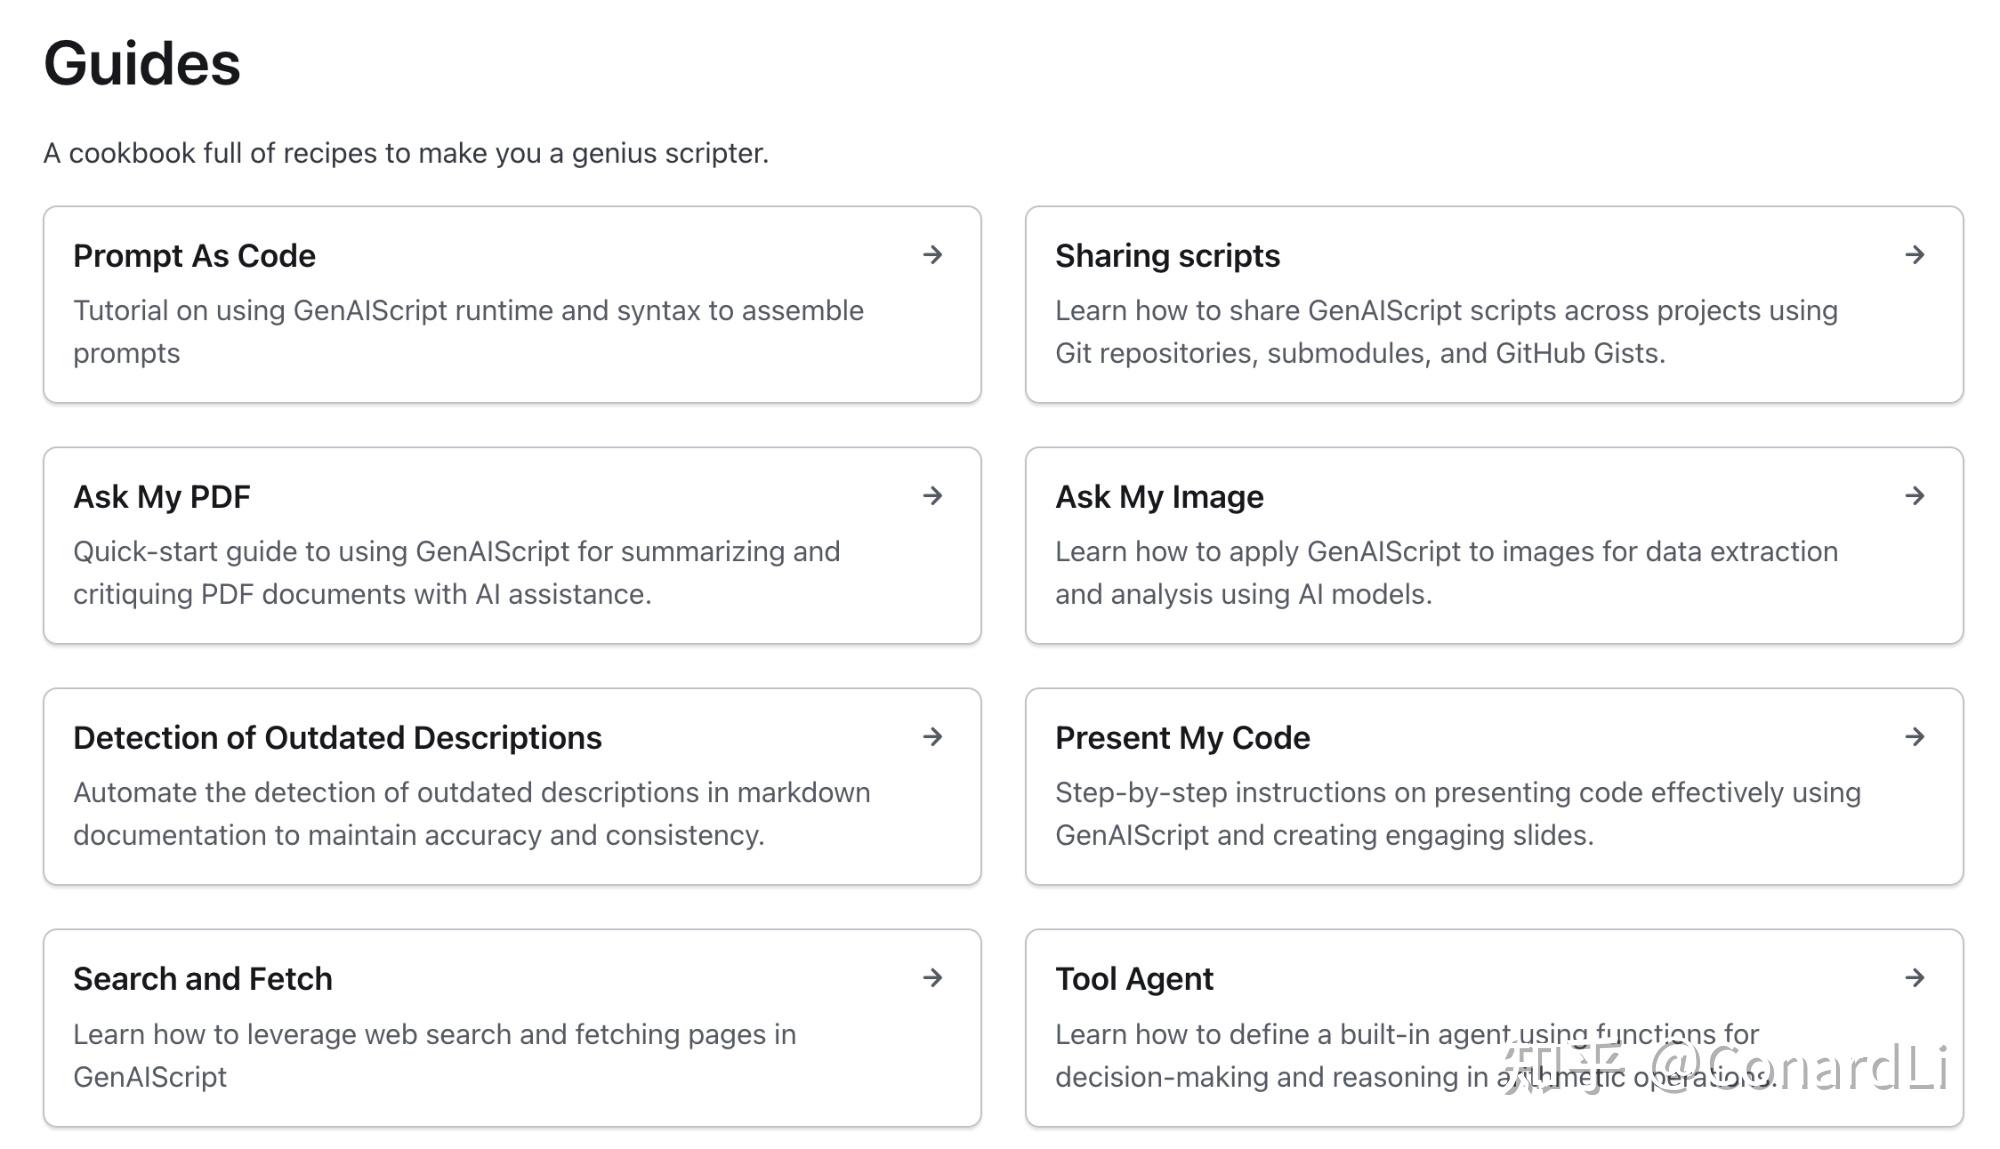Open the Ask My Image guide title

(1159, 497)
